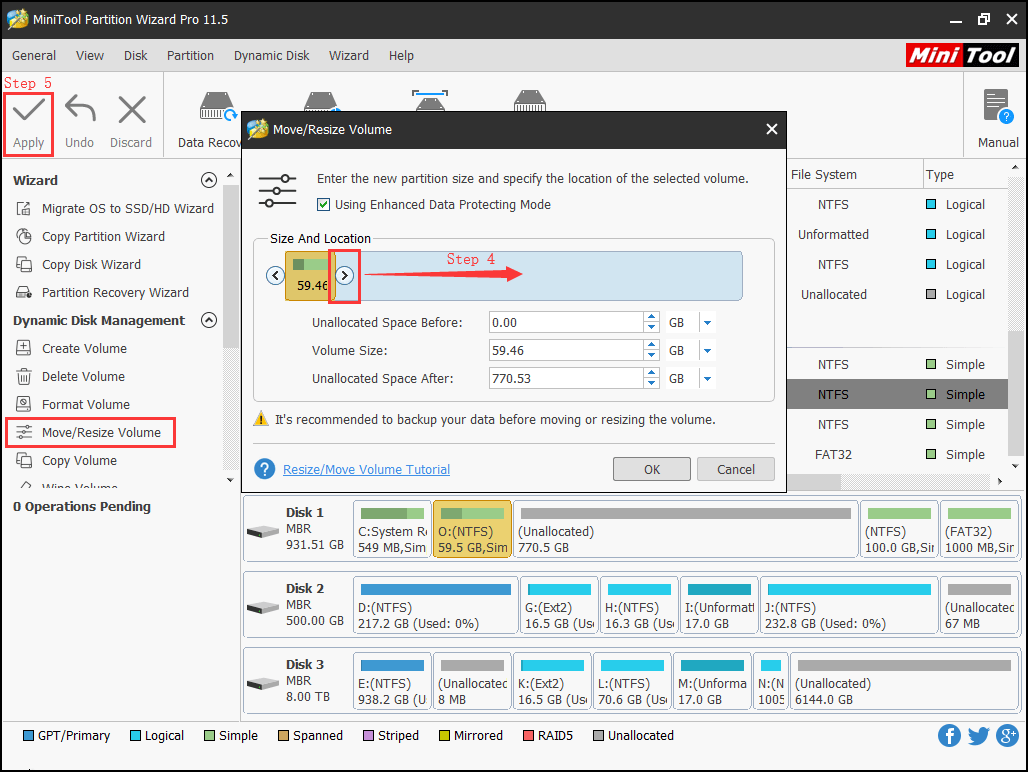The image size is (1028, 772).
Task: Click the left handle arrow on partition bar
Action: click(x=275, y=276)
